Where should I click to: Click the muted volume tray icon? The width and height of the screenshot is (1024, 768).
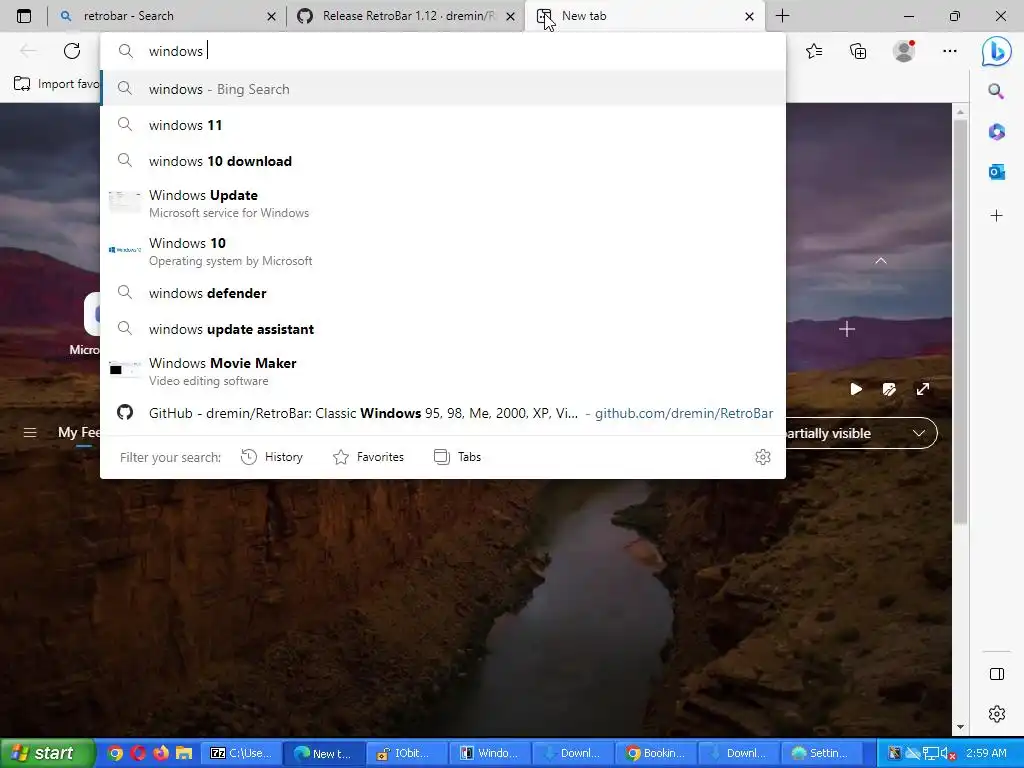948,754
